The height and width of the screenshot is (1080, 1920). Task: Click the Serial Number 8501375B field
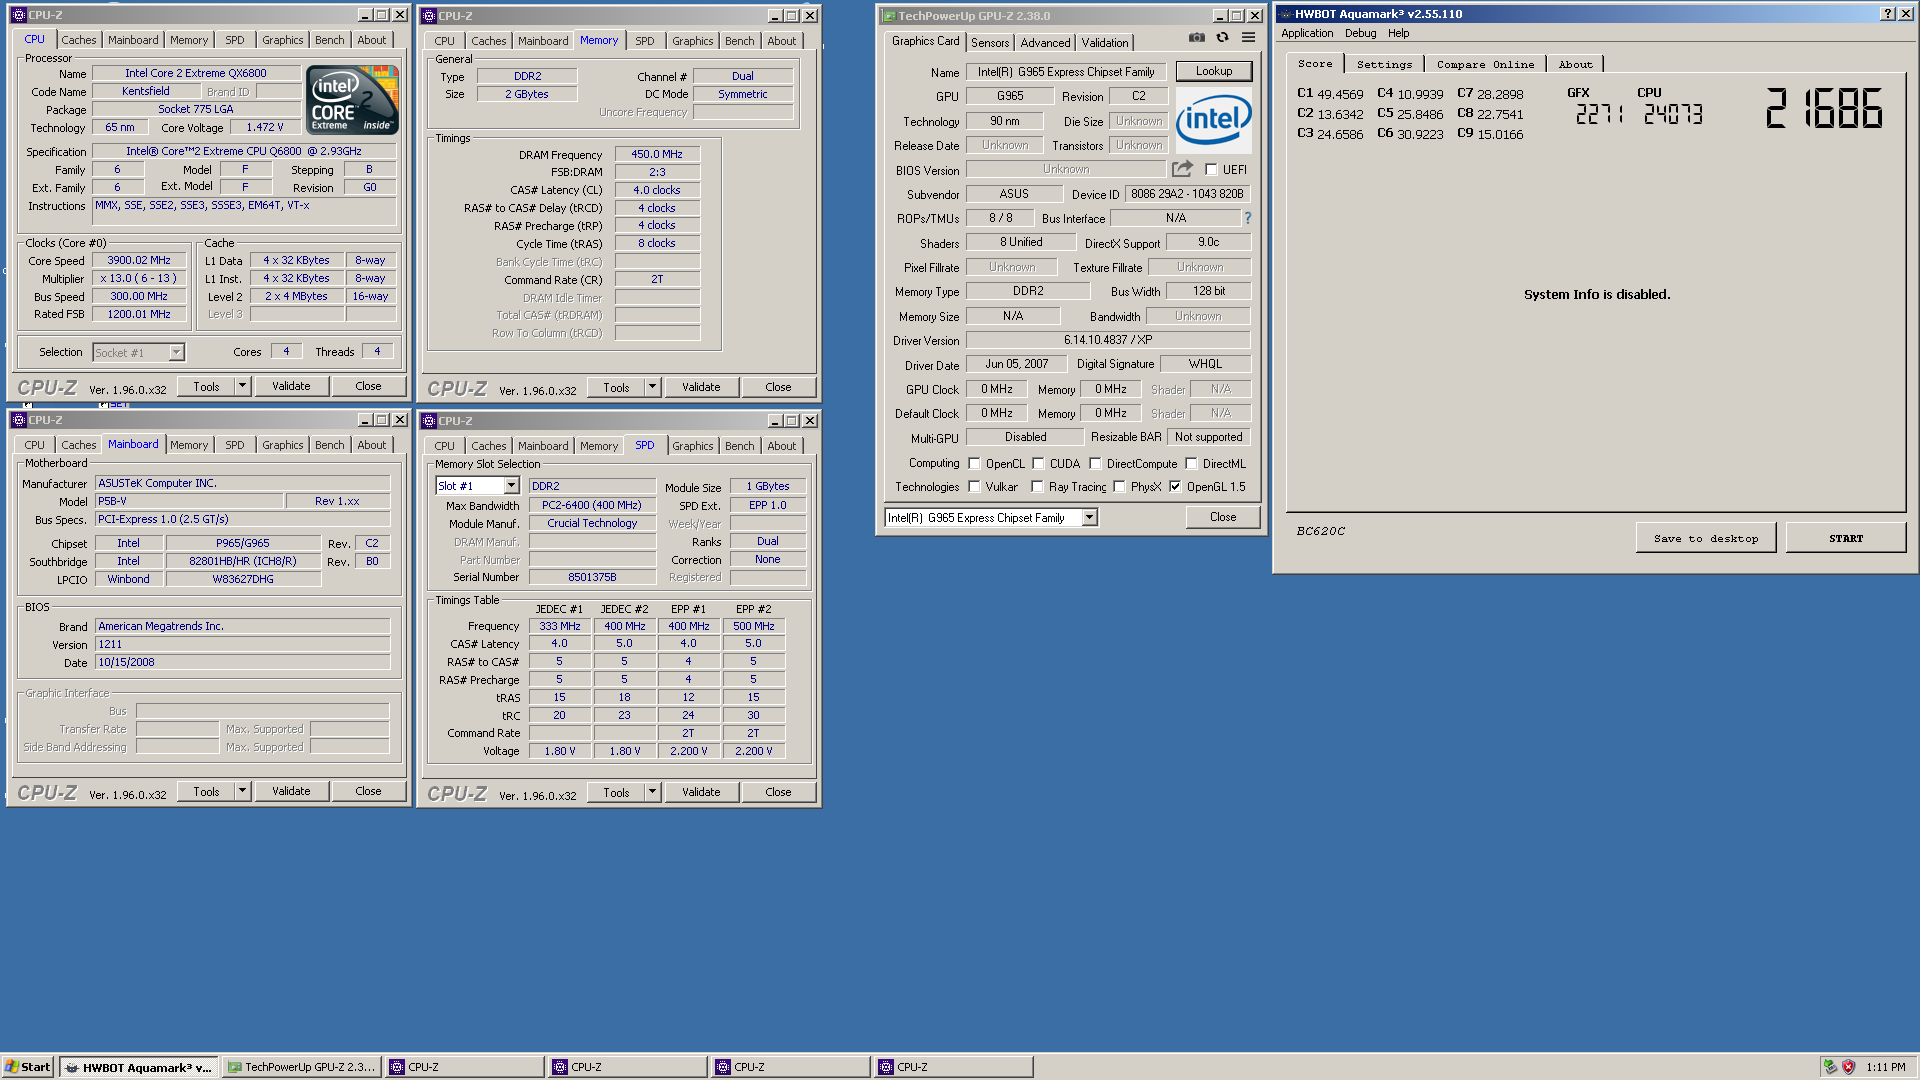592,577
